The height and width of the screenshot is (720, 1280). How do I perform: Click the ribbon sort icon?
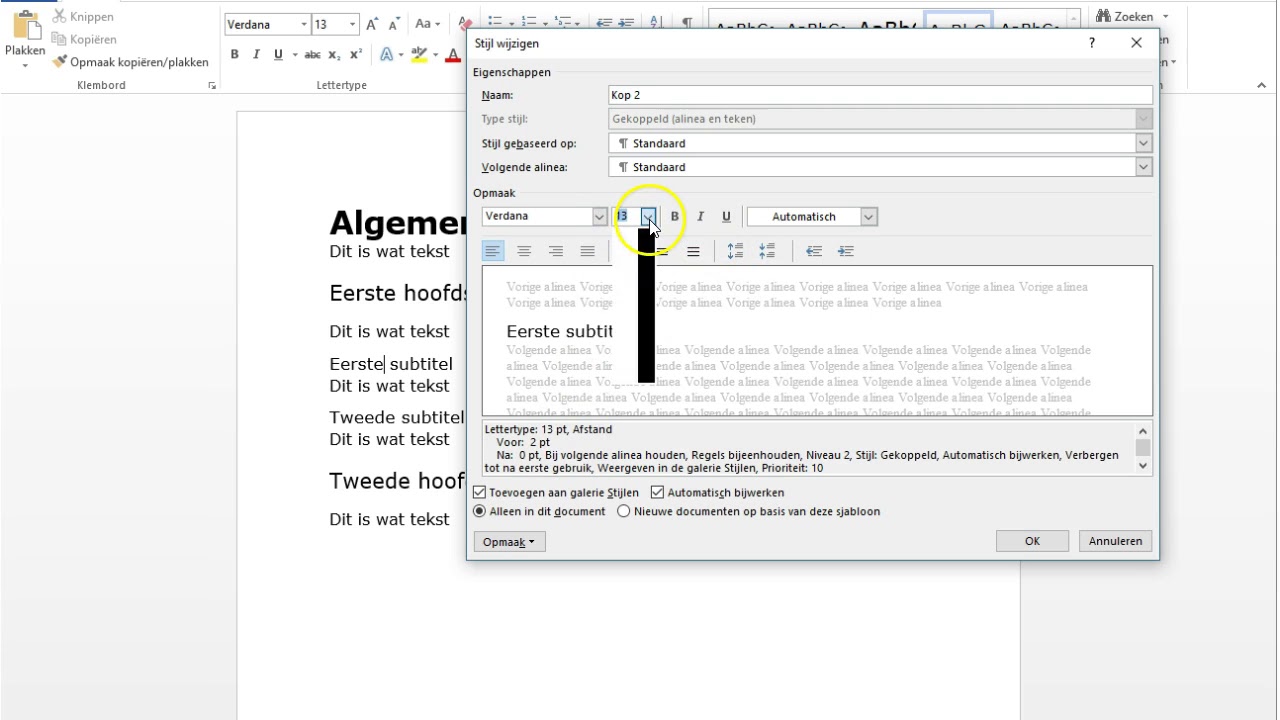[x=655, y=22]
